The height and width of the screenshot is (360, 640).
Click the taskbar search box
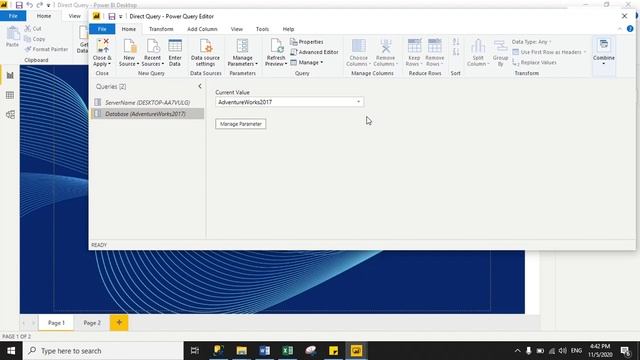(103, 351)
